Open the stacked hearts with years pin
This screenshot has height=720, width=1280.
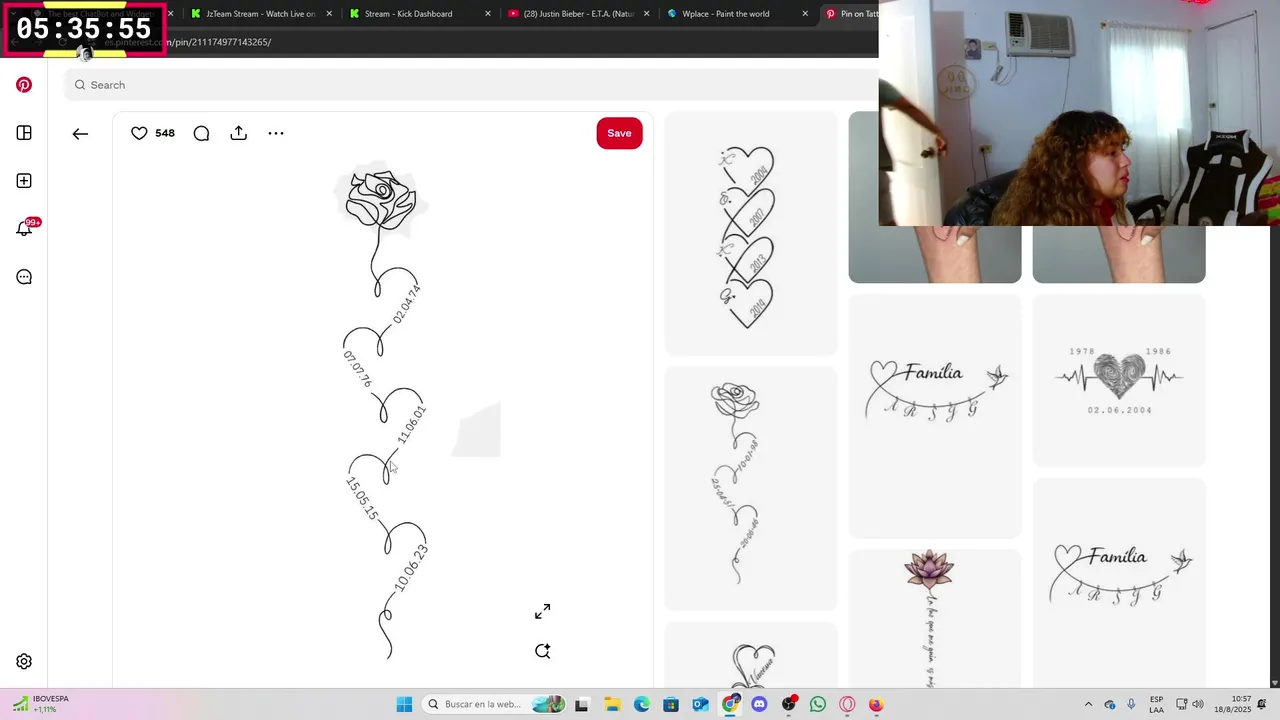[x=751, y=233]
